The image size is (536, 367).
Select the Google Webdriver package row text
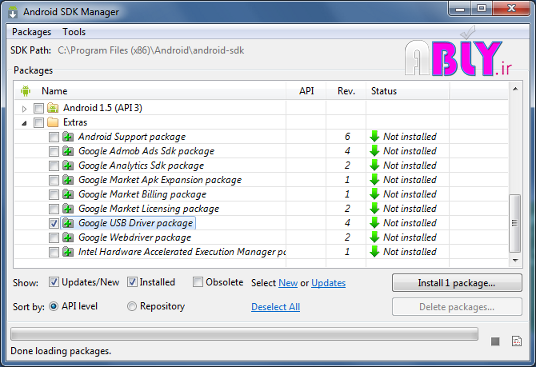tap(135, 237)
